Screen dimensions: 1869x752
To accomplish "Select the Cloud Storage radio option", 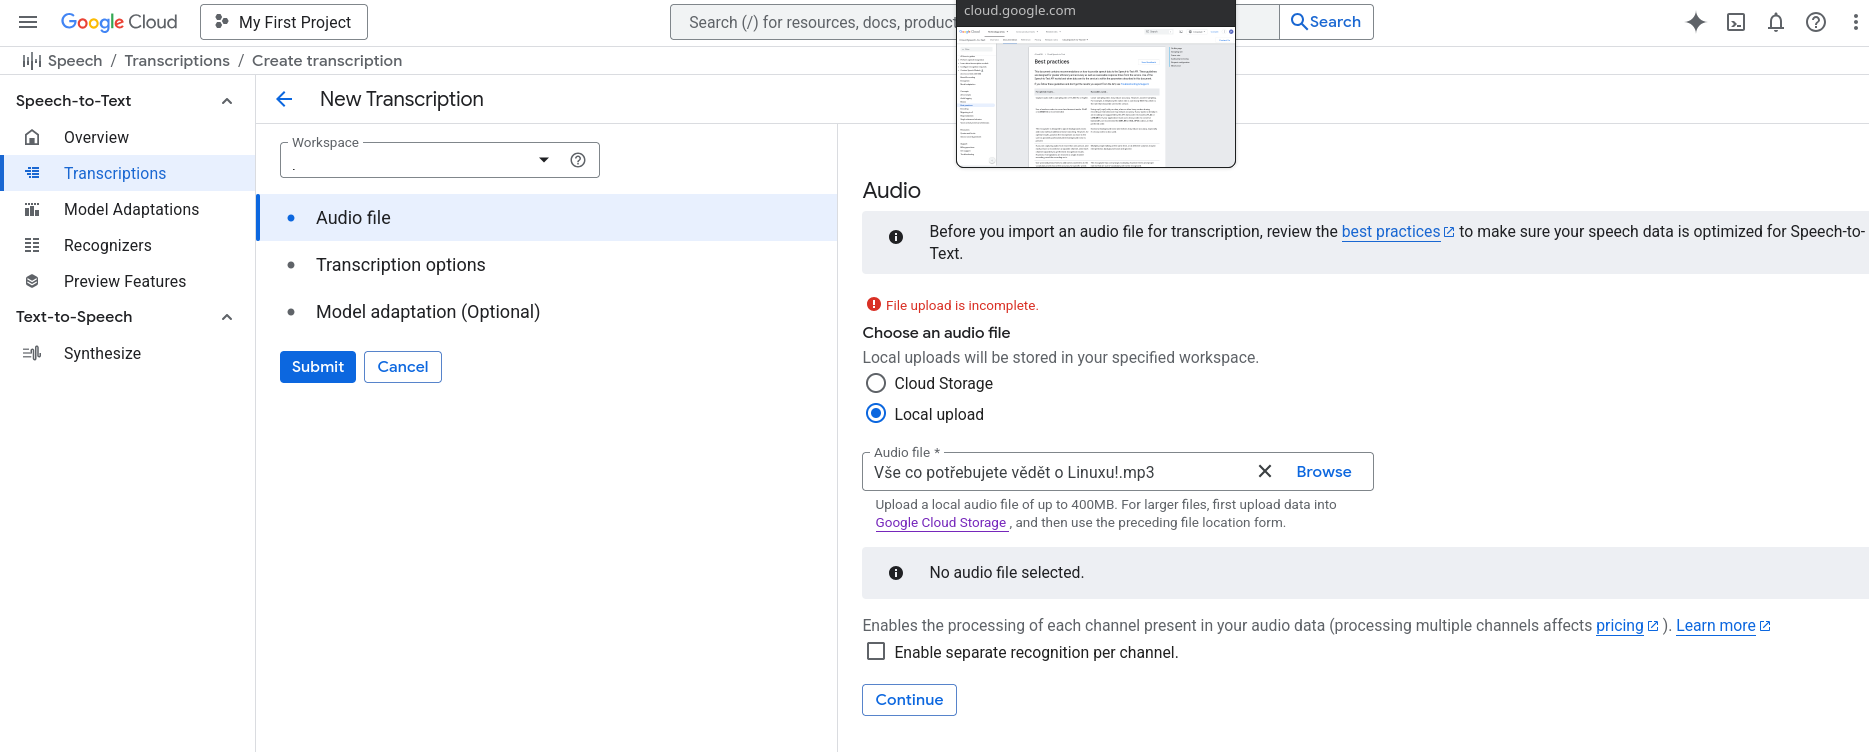I will point(876,383).
